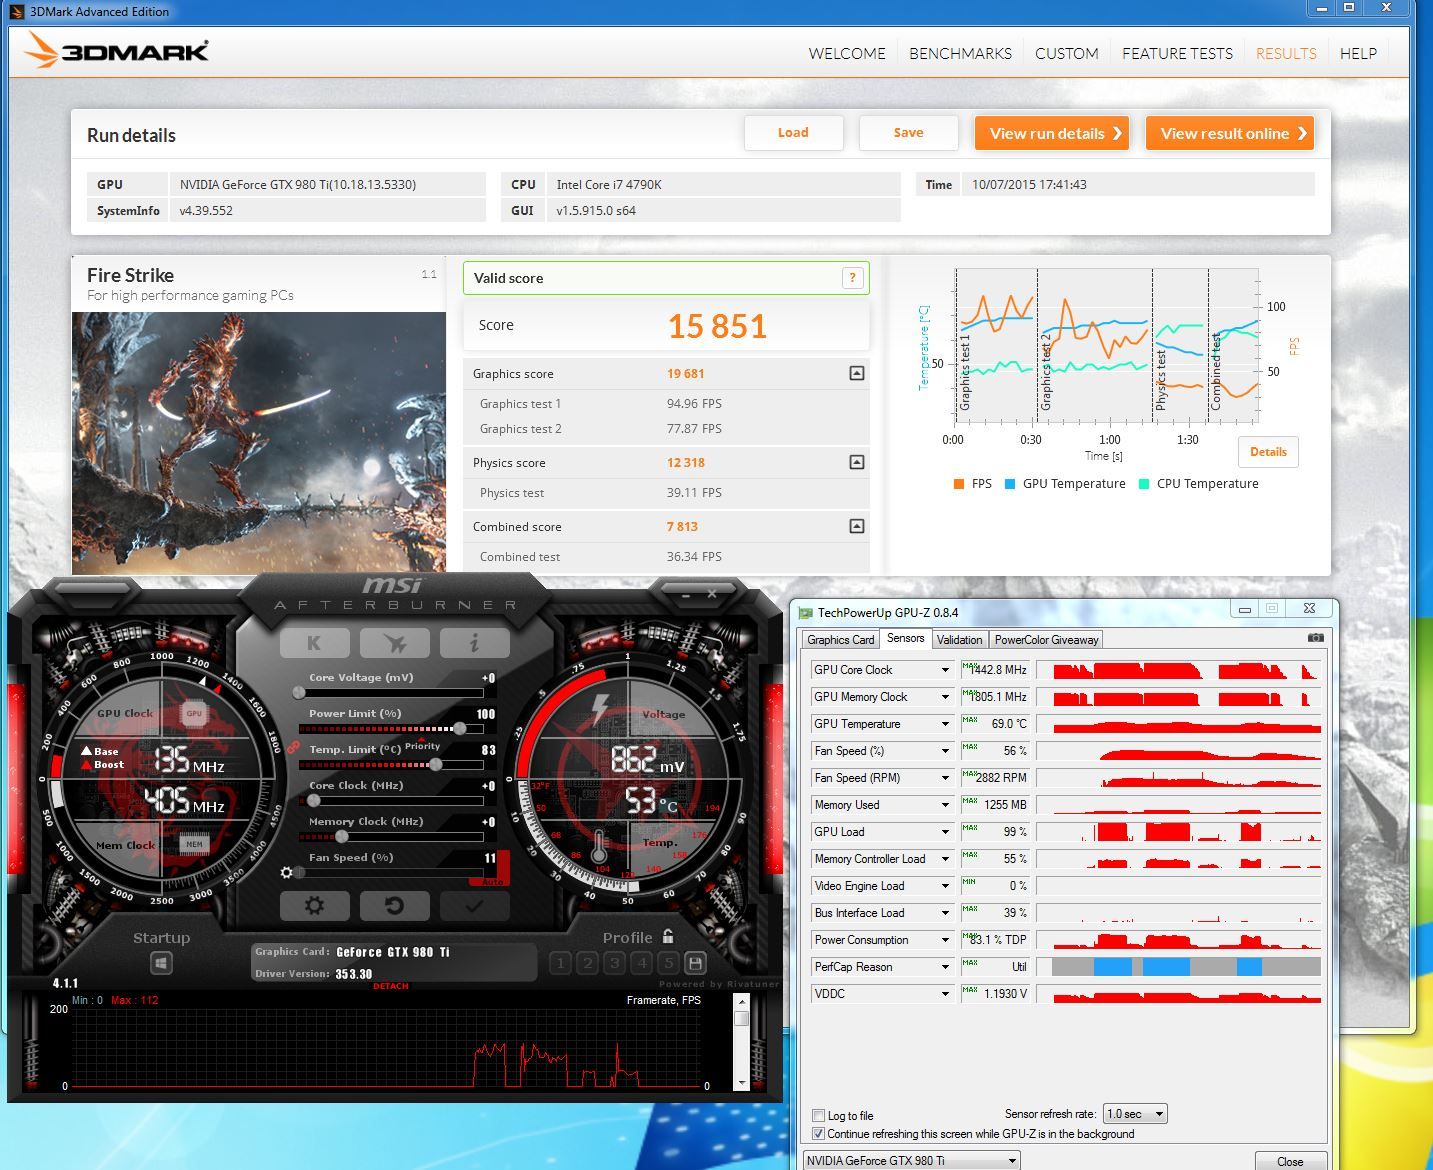Toggle the Profile lock icon
Image resolution: width=1433 pixels, height=1170 pixels.
[668, 937]
